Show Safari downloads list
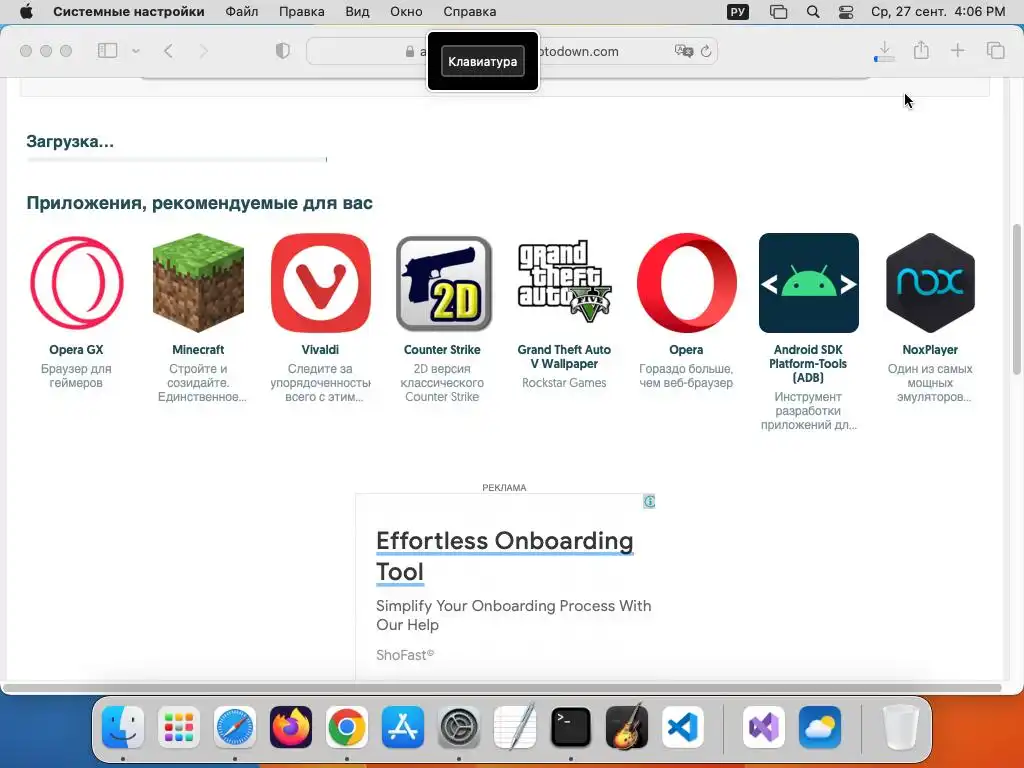This screenshot has height=768, width=1024. pos(884,51)
